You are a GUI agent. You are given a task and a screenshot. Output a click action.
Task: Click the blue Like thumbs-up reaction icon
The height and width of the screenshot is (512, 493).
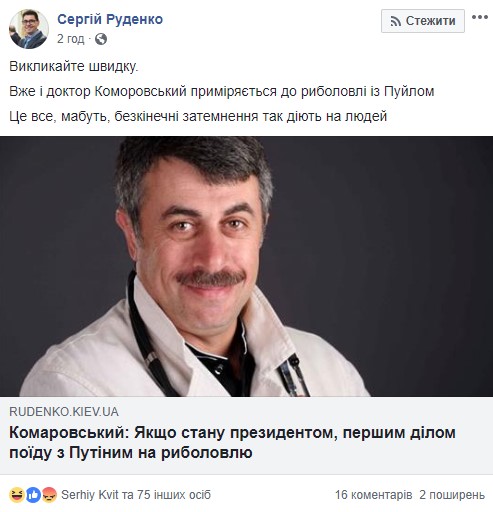[x=33, y=495]
